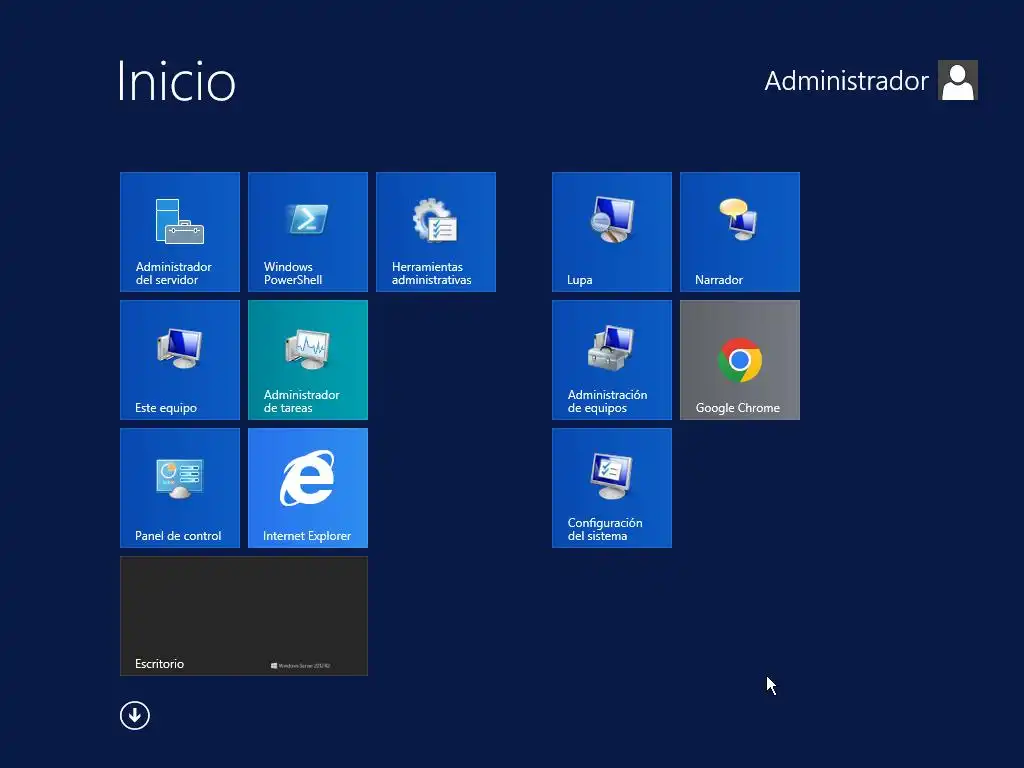Click the Administrador user name
Image resolution: width=1024 pixels, height=768 pixels.
(846, 81)
